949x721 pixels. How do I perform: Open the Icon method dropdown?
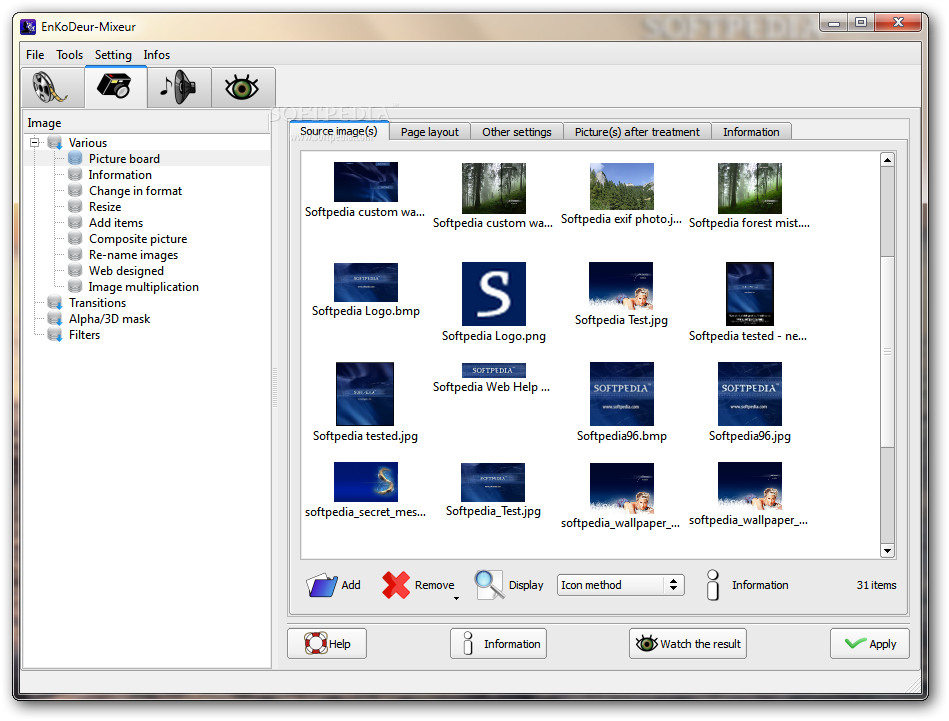coord(620,585)
